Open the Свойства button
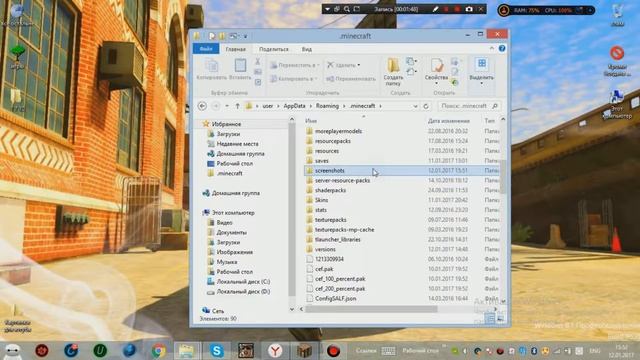The width and height of the screenshot is (640, 360). (x=436, y=72)
